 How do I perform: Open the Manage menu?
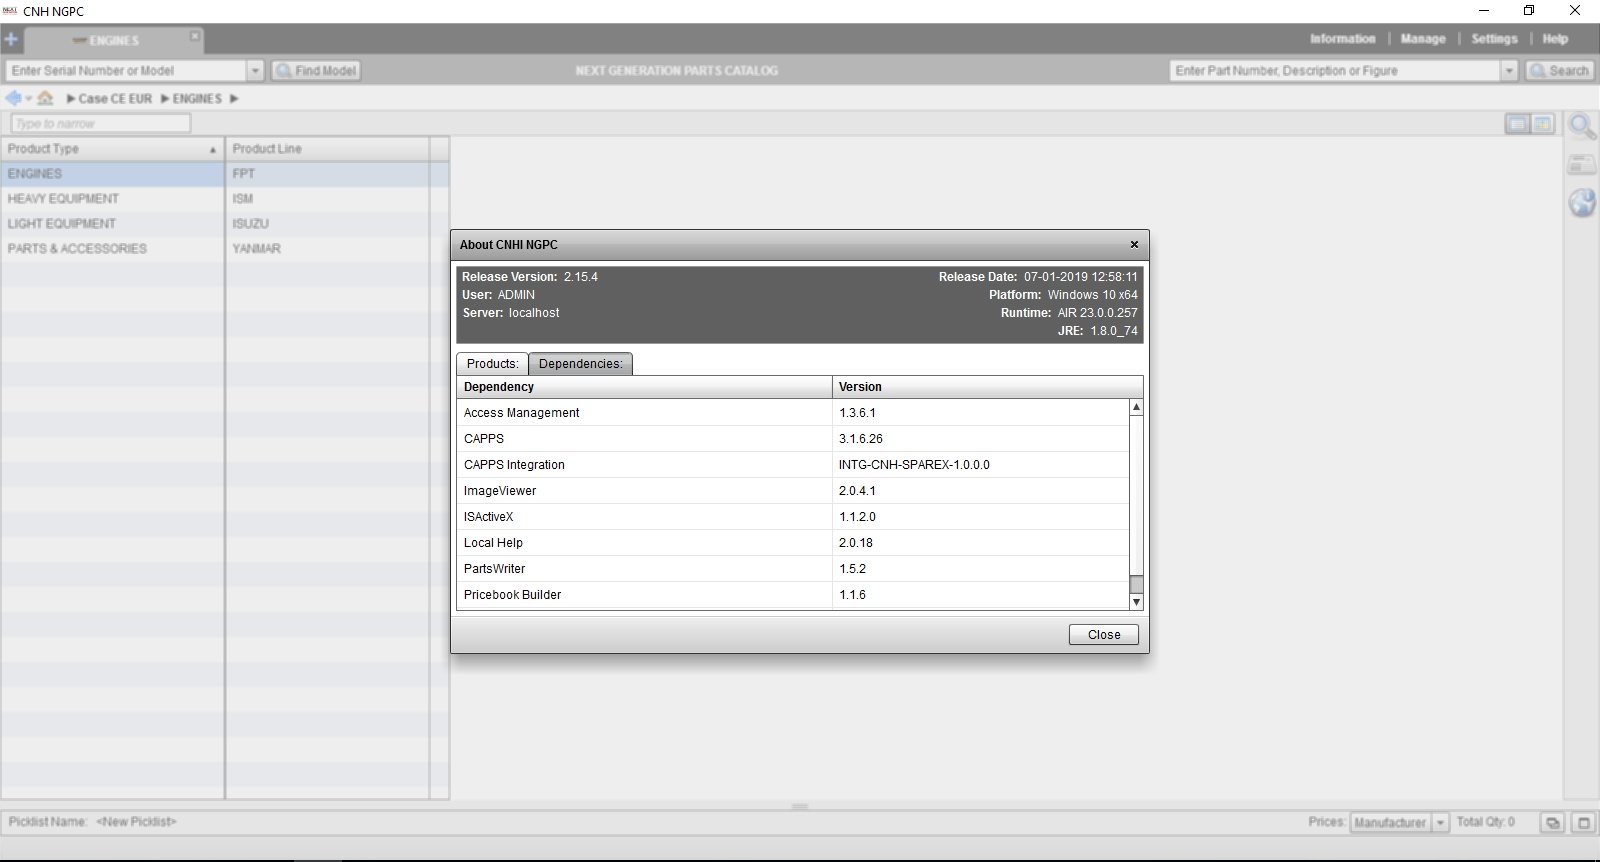(1423, 39)
